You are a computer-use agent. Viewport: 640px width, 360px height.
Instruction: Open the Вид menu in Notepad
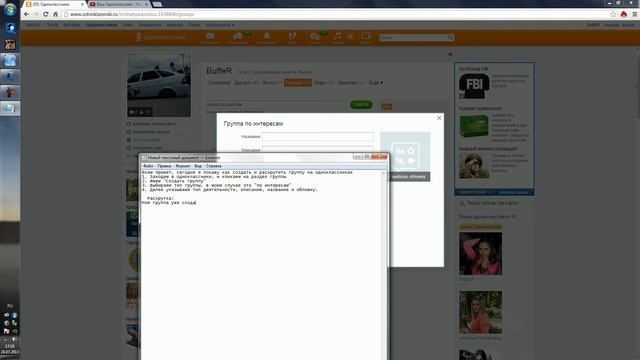point(198,166)
